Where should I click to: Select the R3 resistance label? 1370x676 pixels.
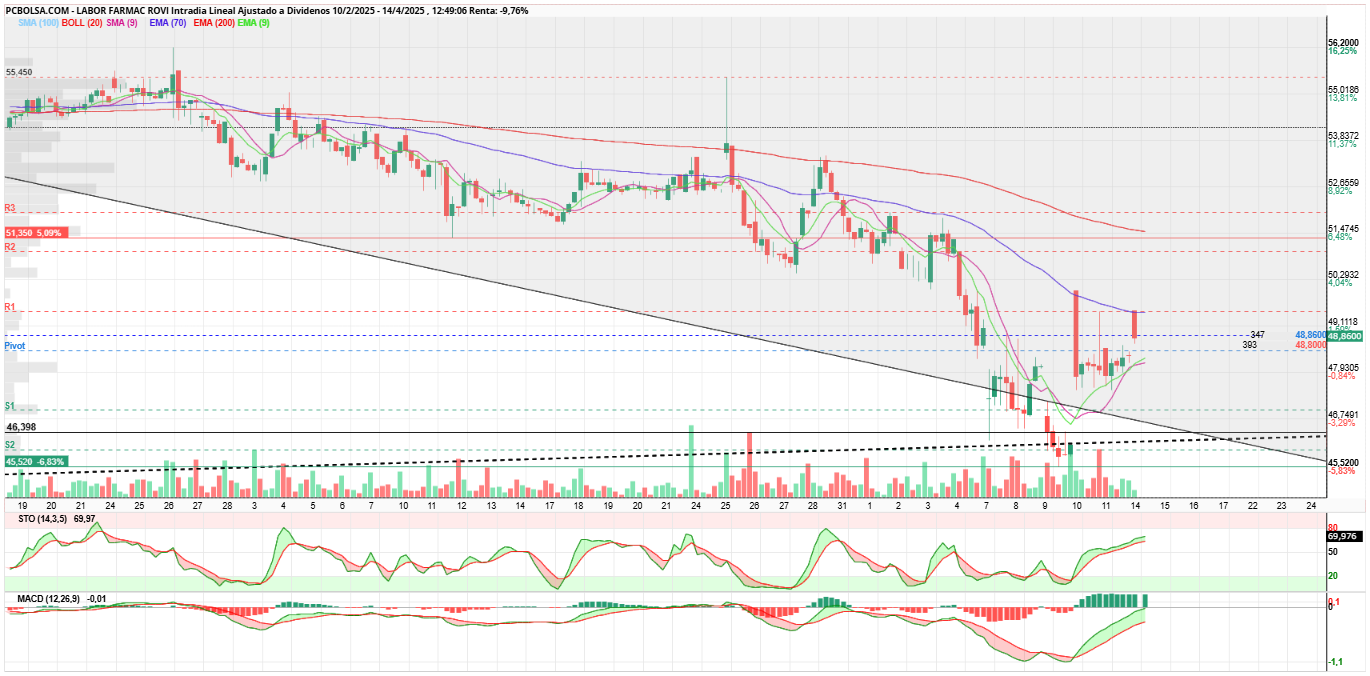(9, 208)
